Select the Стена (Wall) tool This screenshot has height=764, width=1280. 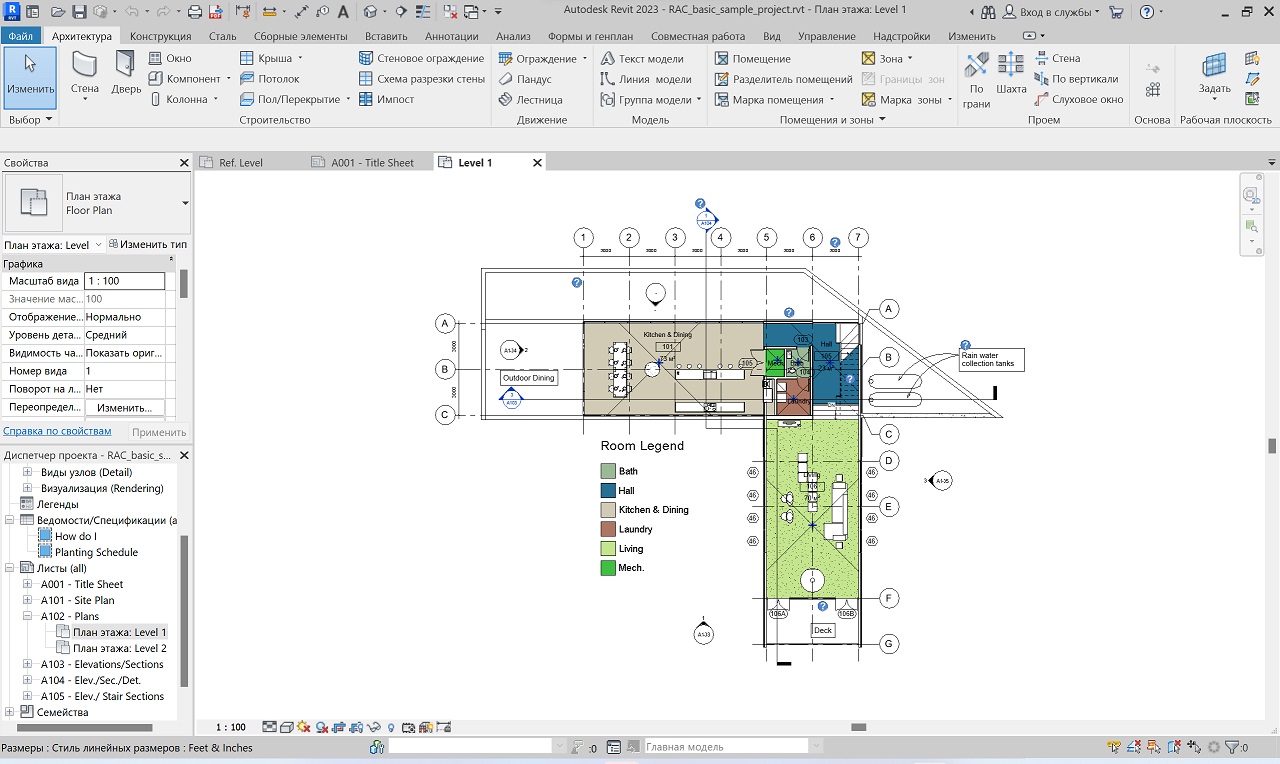pyautogui.click(x=85, y=72)
